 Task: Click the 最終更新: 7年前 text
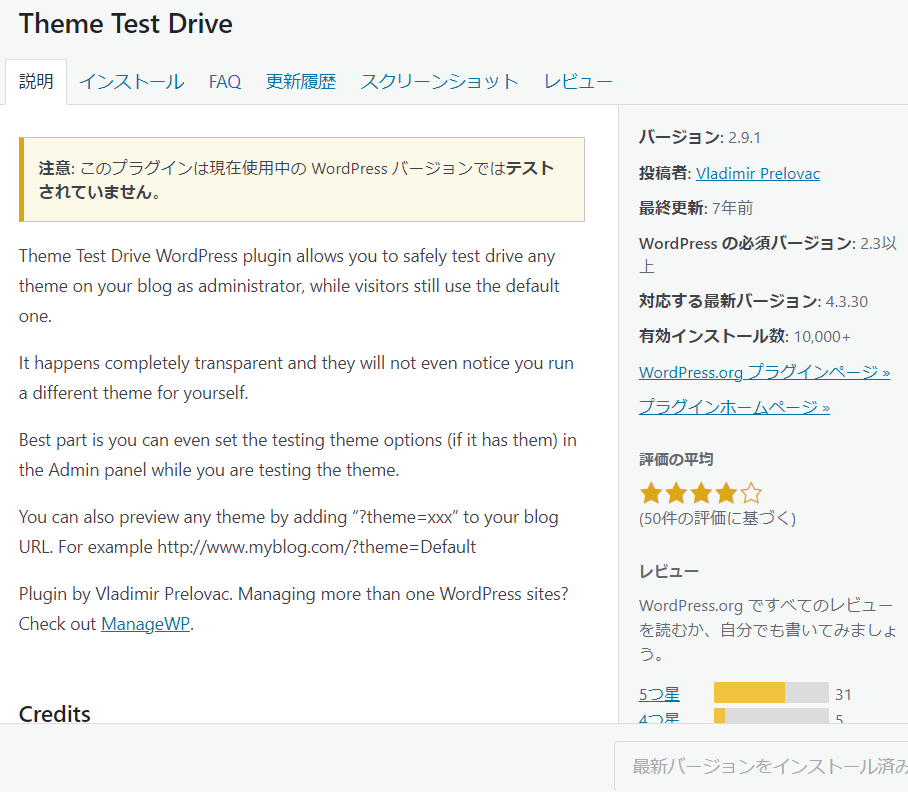pyautogui.click(x=695, y=208)
